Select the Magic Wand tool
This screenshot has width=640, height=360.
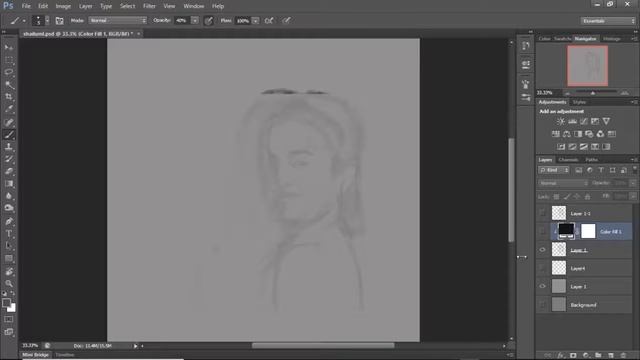[9, 84]
